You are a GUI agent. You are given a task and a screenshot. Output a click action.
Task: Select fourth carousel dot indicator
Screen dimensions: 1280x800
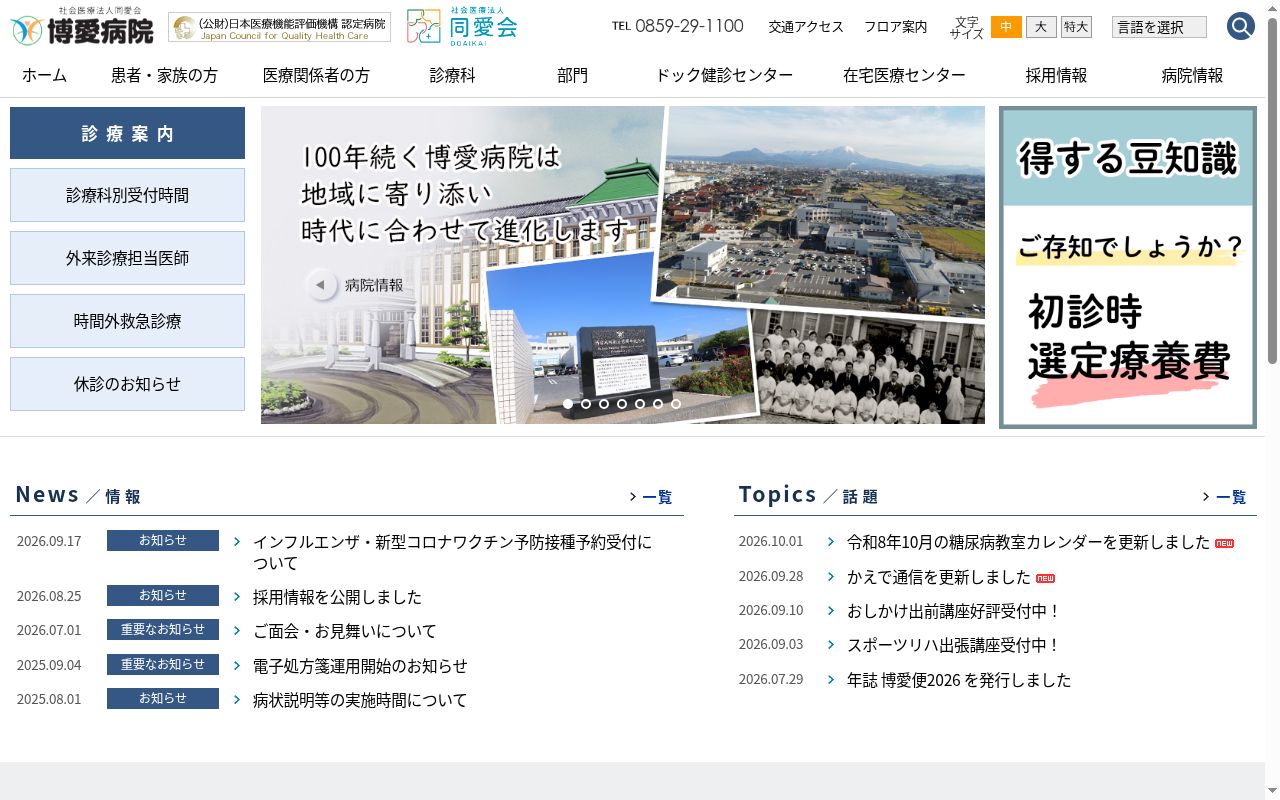coord(622,404)
